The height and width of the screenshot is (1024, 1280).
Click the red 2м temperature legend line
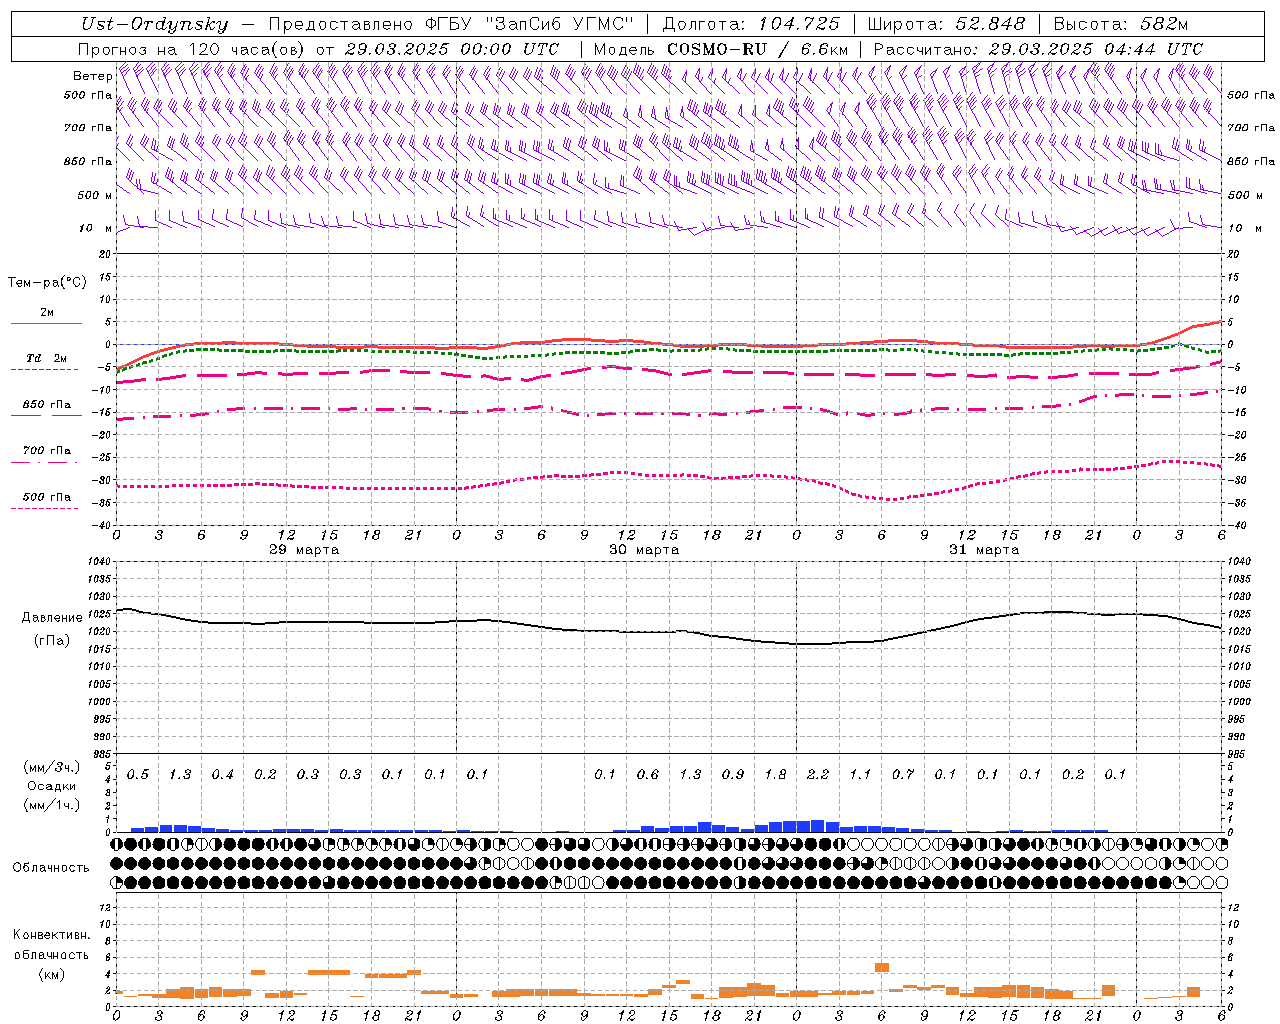pos(46,323)
